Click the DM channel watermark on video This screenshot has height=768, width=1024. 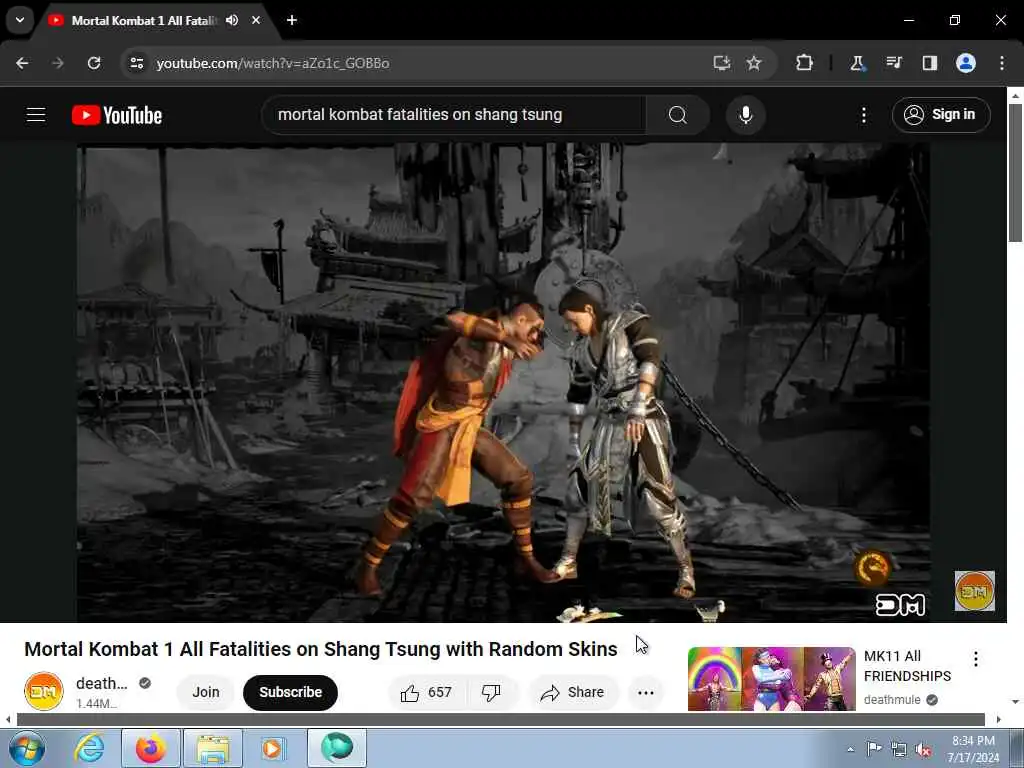coord(974,591)
